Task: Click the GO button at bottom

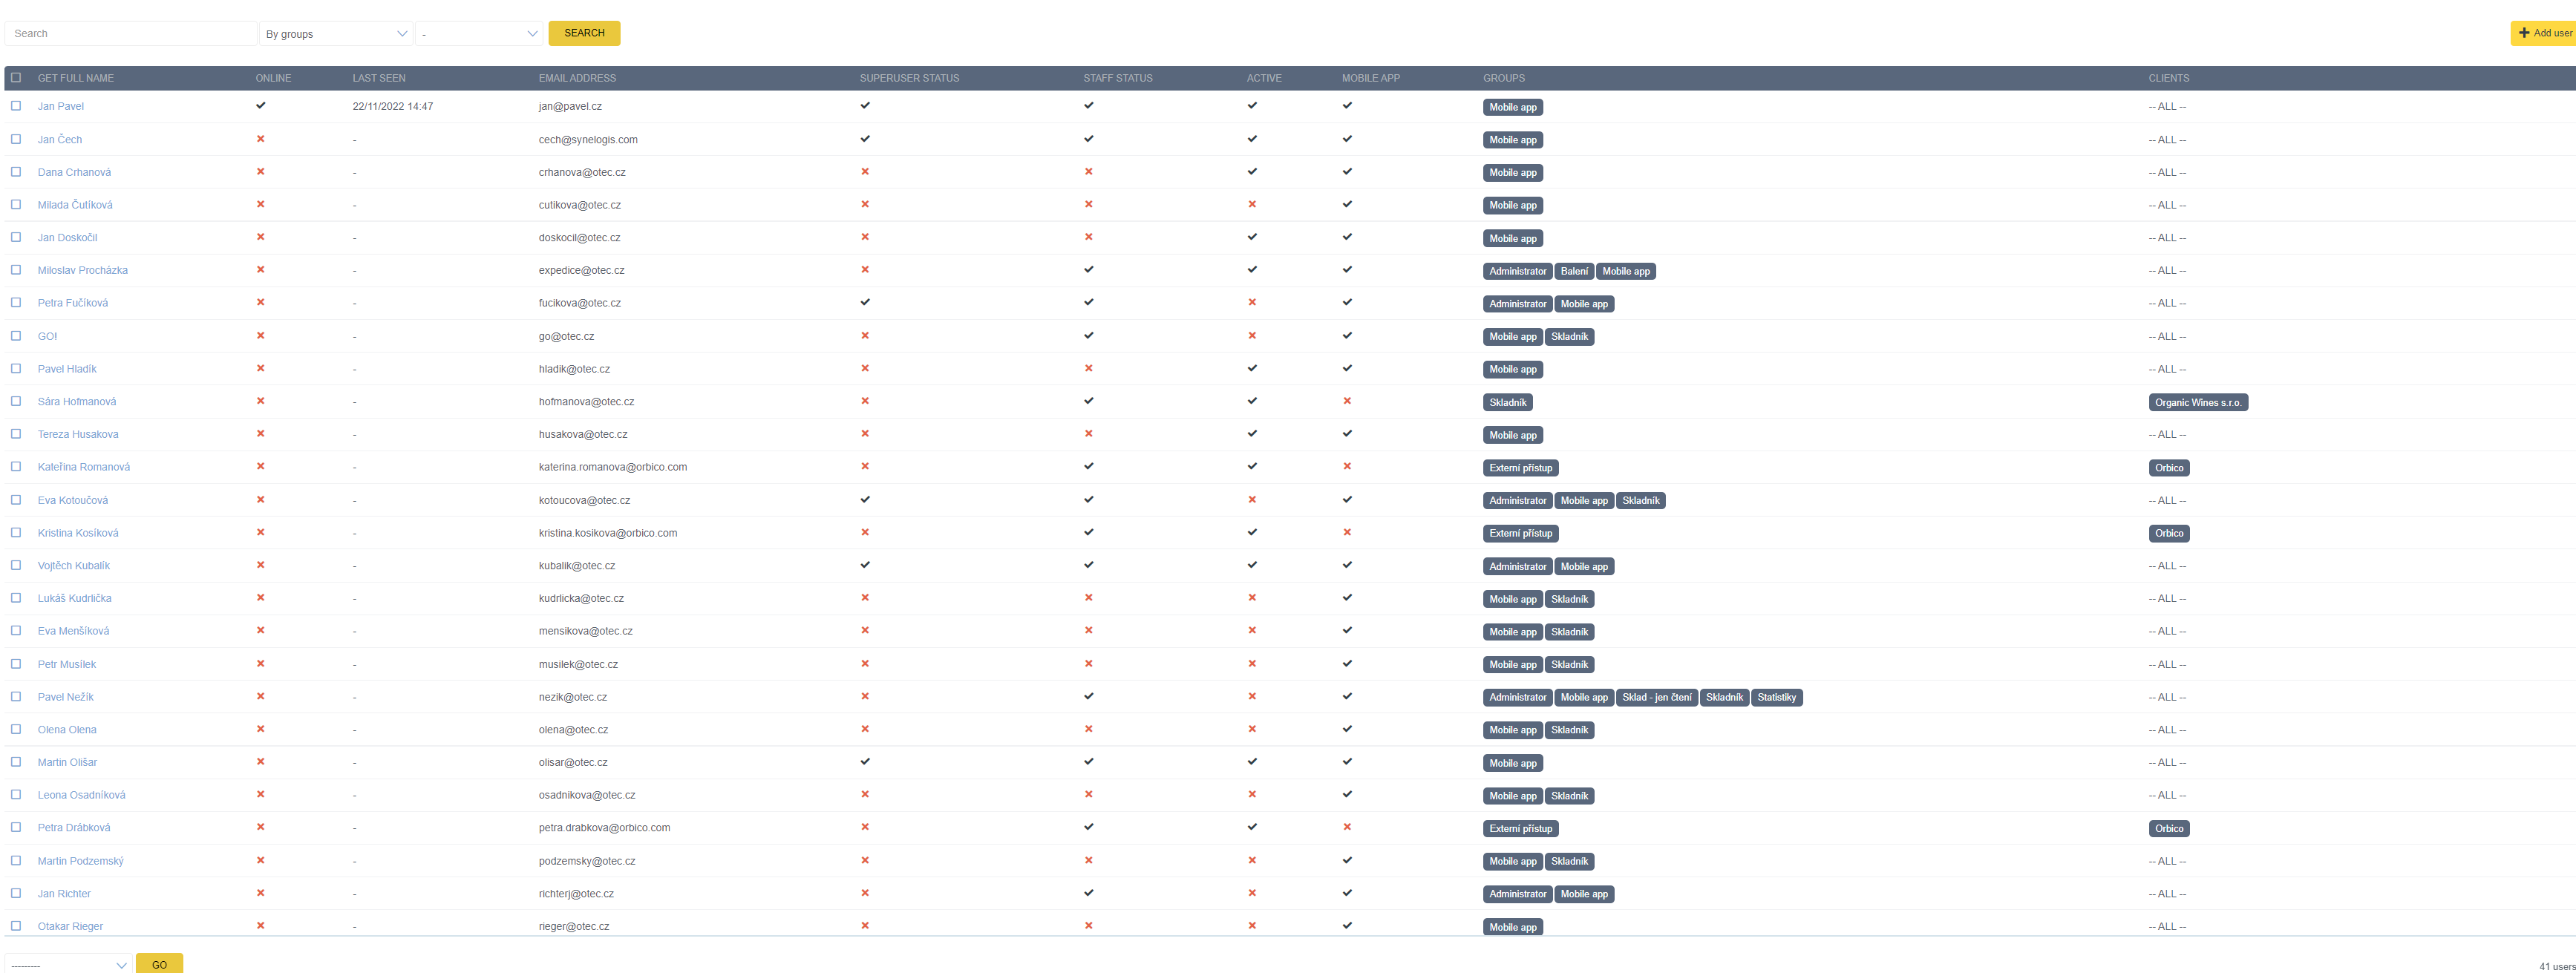Action: pos(159,964)
